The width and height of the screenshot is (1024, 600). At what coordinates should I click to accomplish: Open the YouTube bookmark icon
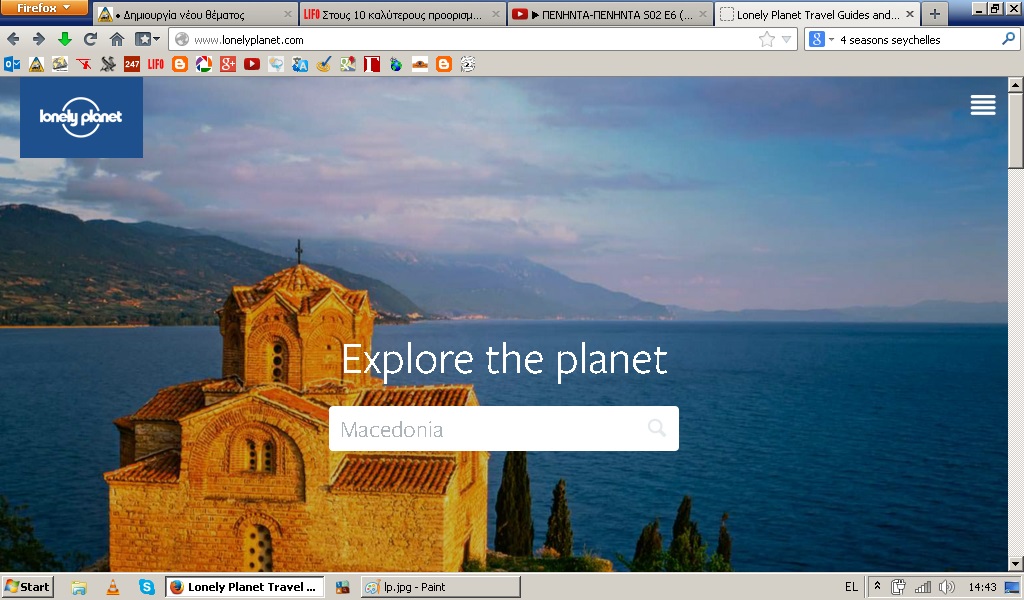(x=251, y=64)
